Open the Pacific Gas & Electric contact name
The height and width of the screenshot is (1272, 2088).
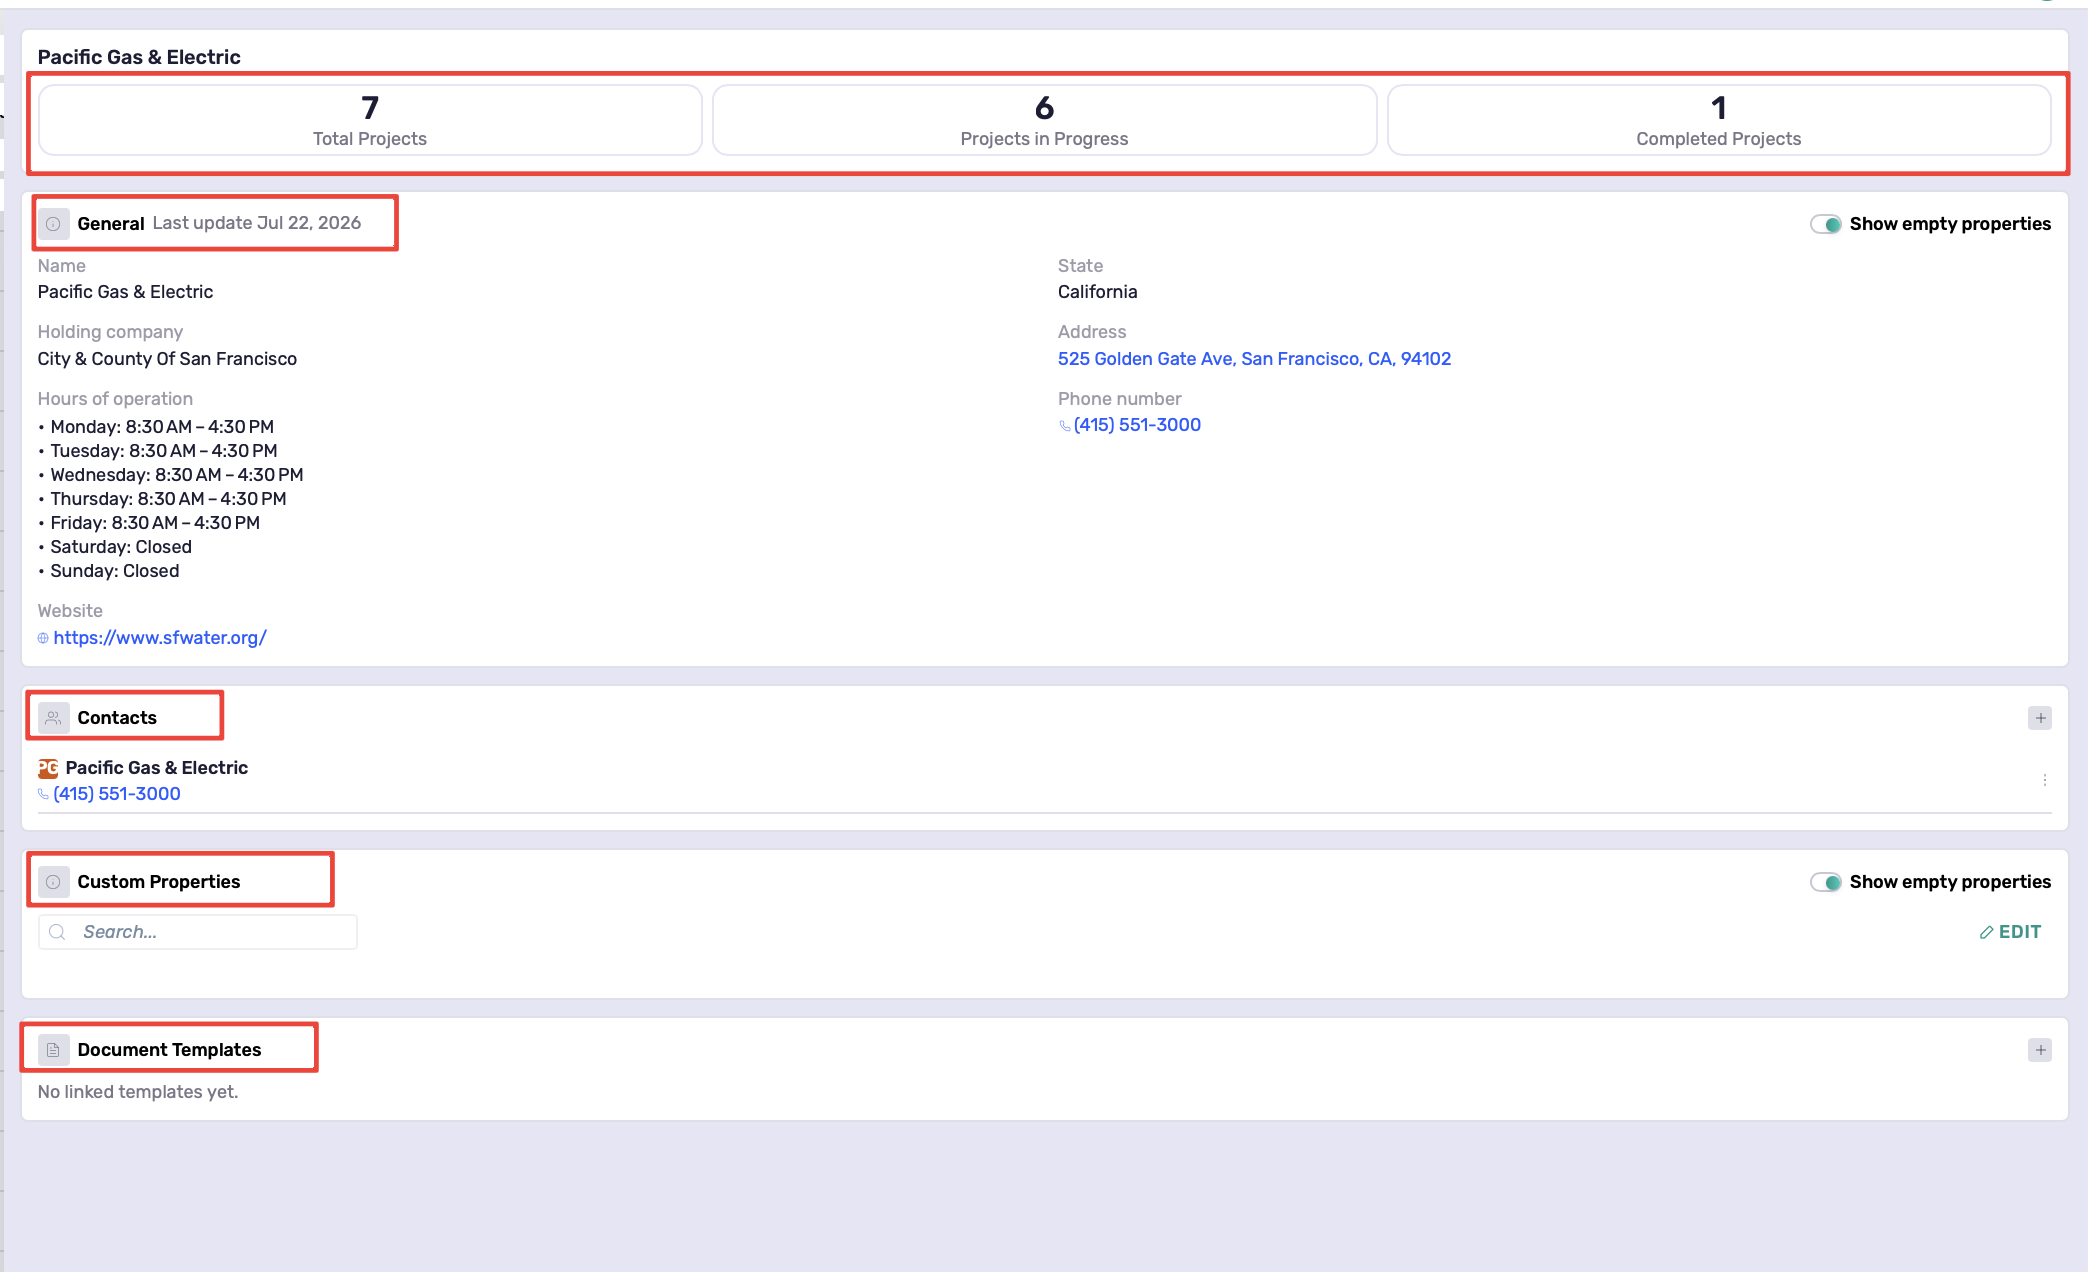[x=157, y=768]
